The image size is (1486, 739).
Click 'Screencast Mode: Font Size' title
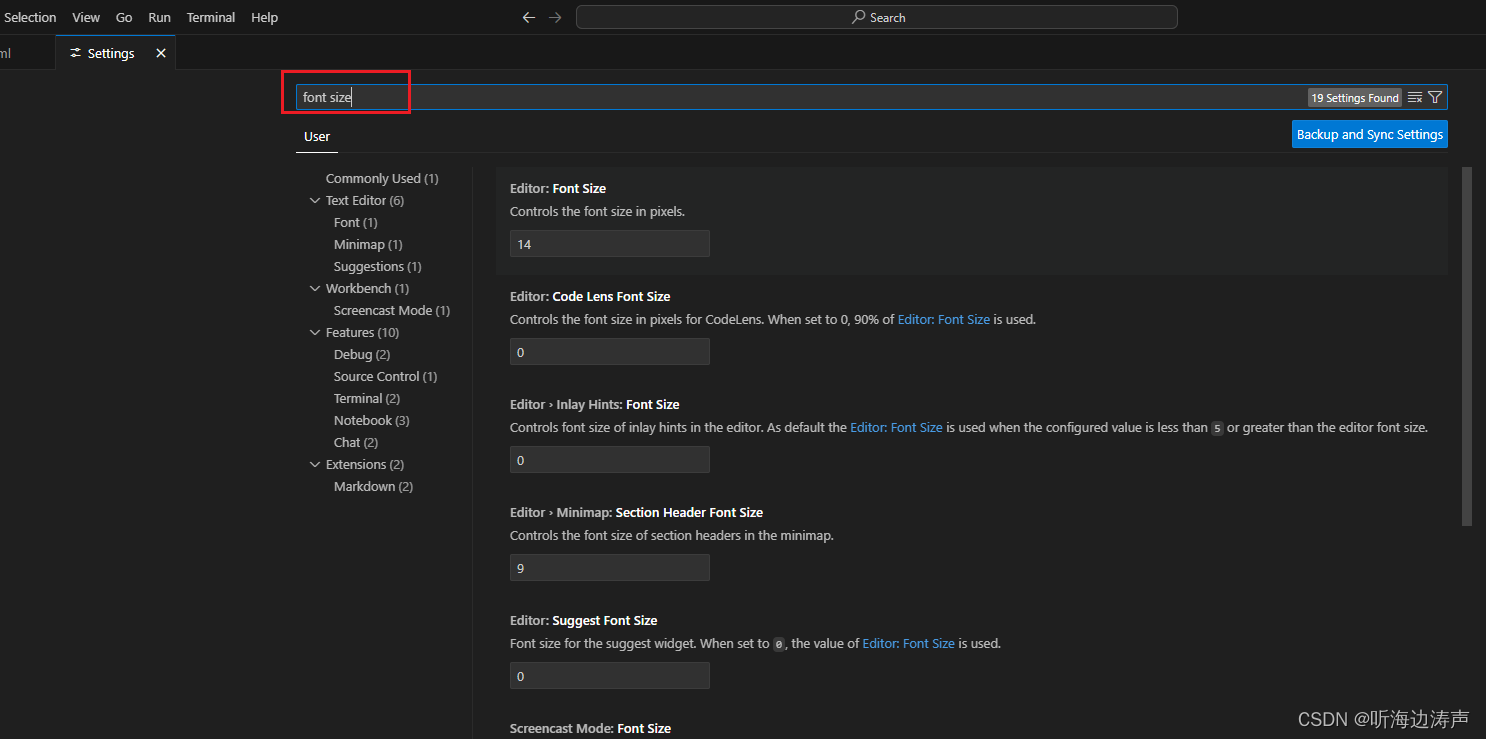tap(590, 728)
